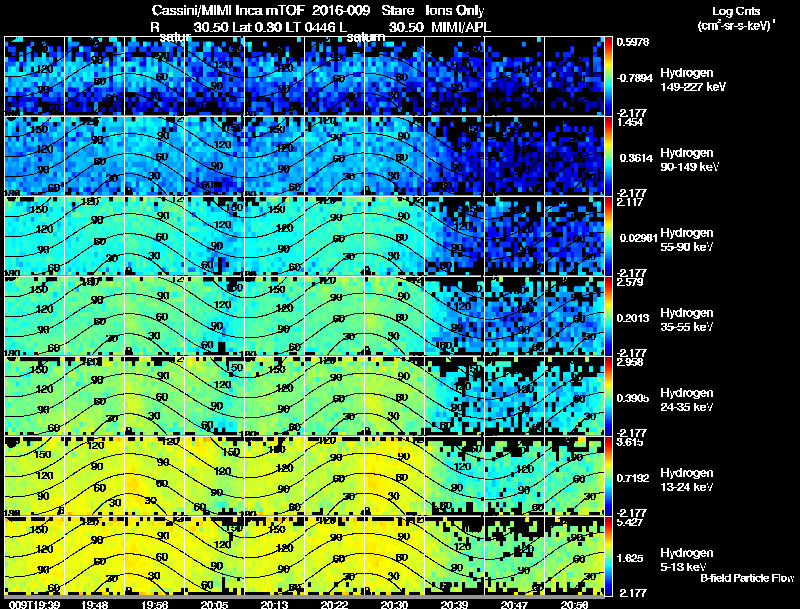Click the time axis label '20:22'
Image resolution: width=800 pixels, height=609 pixels.
(334, 604)
